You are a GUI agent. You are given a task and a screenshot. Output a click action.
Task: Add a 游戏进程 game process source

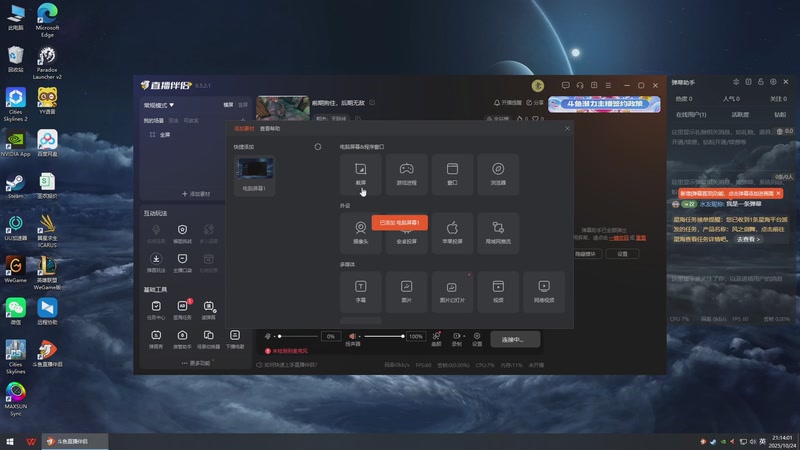point(406,174)
